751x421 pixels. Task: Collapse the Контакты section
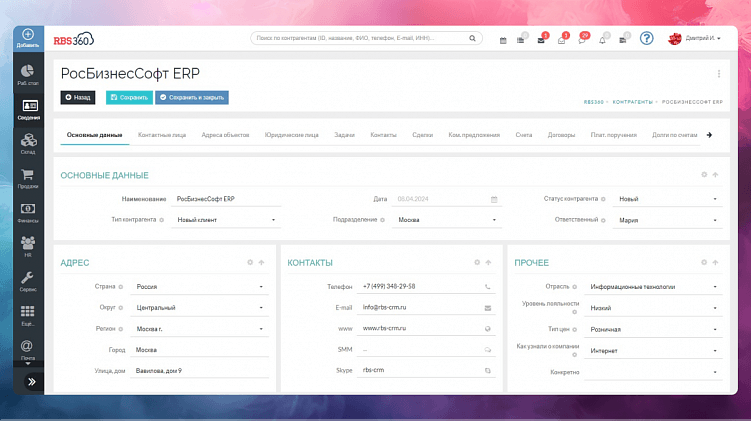tap(489, 262)
